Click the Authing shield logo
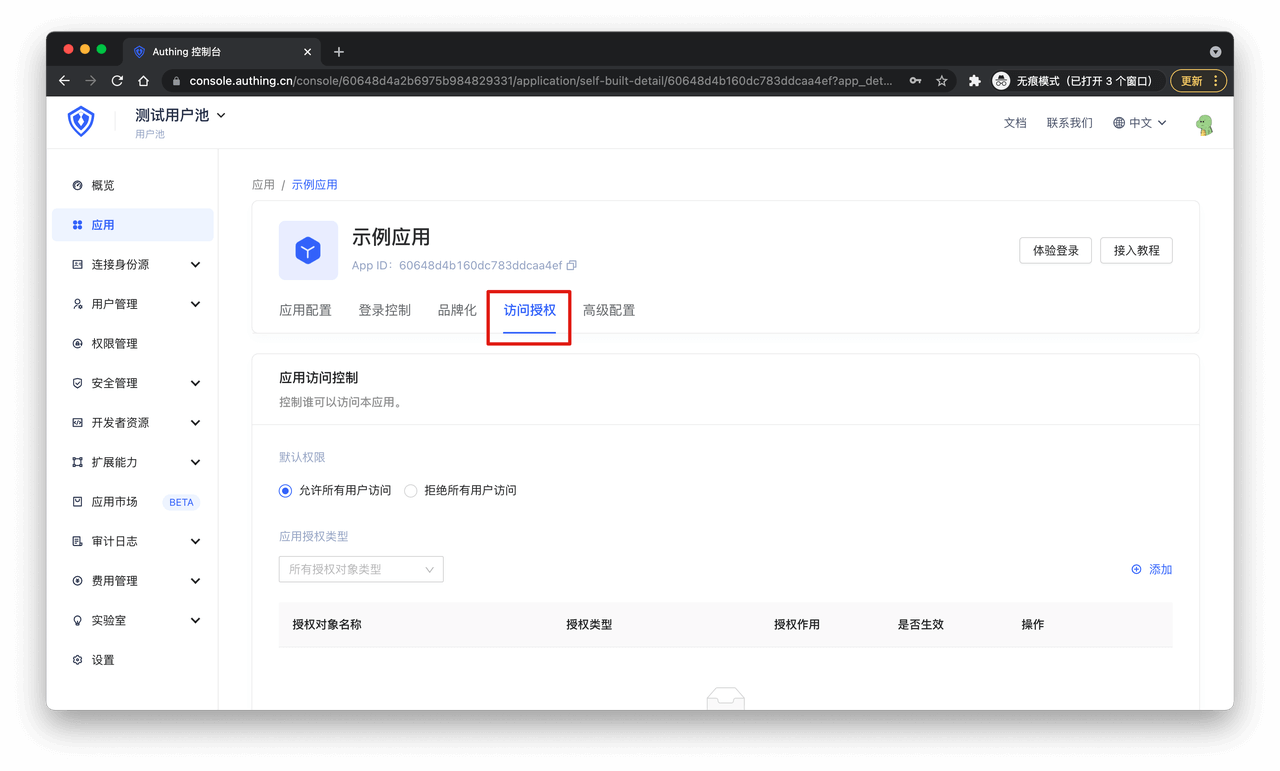The width and height of the screenshot is (1280, 771). coord(81,122)
